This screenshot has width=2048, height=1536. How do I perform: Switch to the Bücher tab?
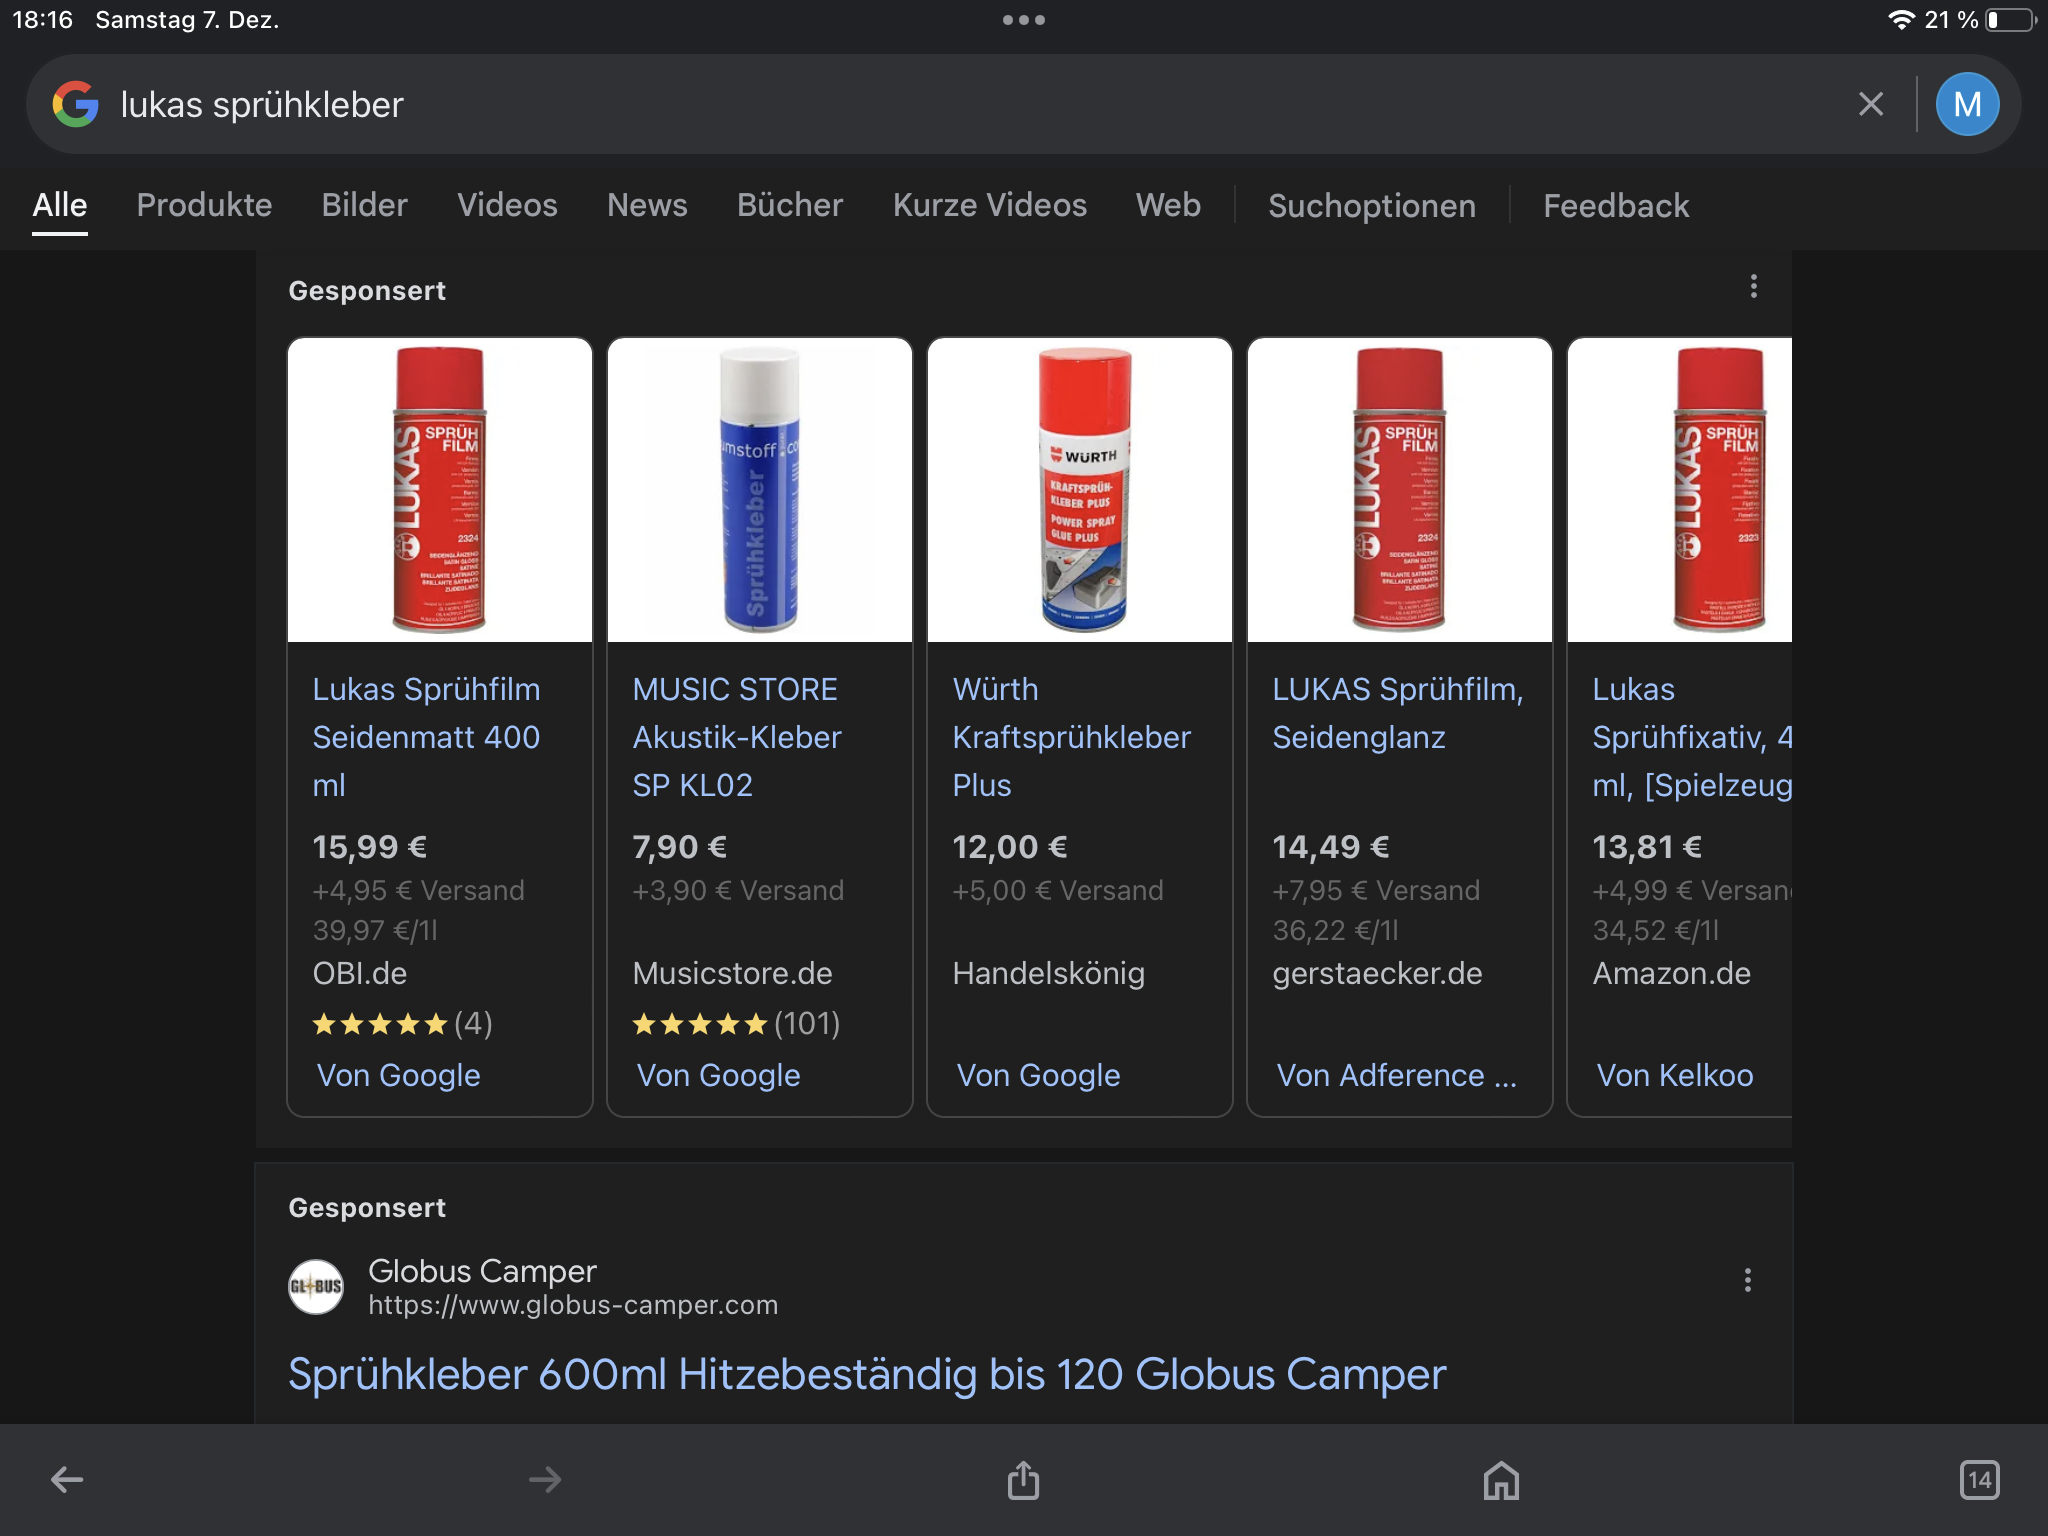point(790,205)
